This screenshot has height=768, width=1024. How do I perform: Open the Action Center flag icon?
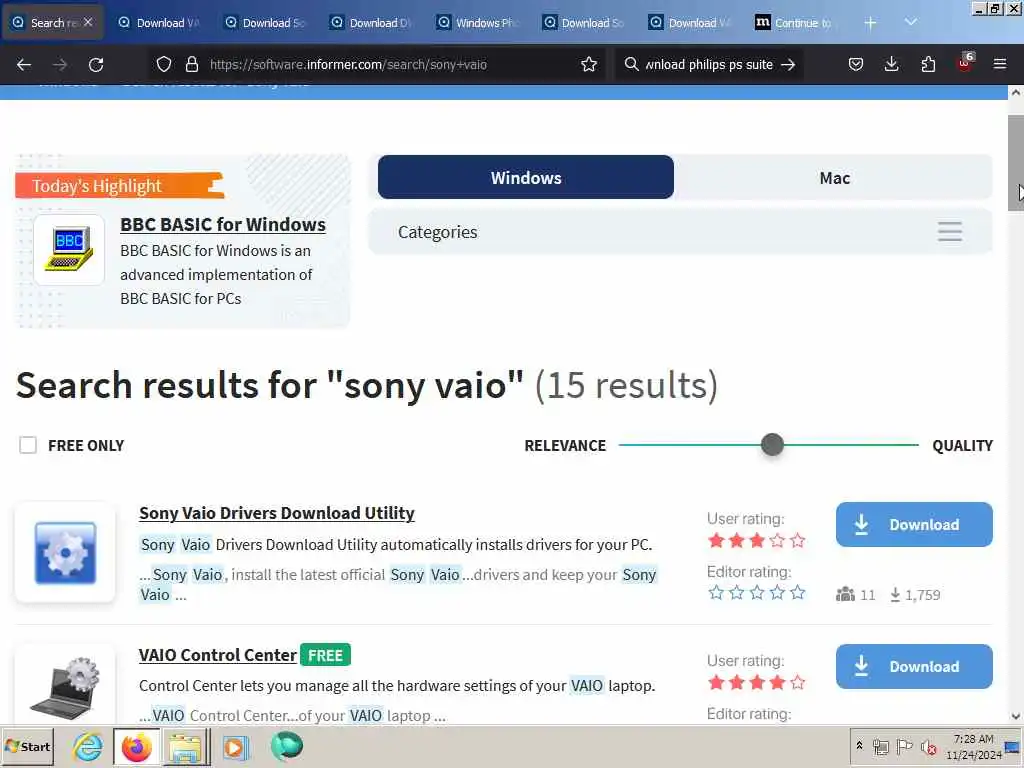(x=904, y=746)
